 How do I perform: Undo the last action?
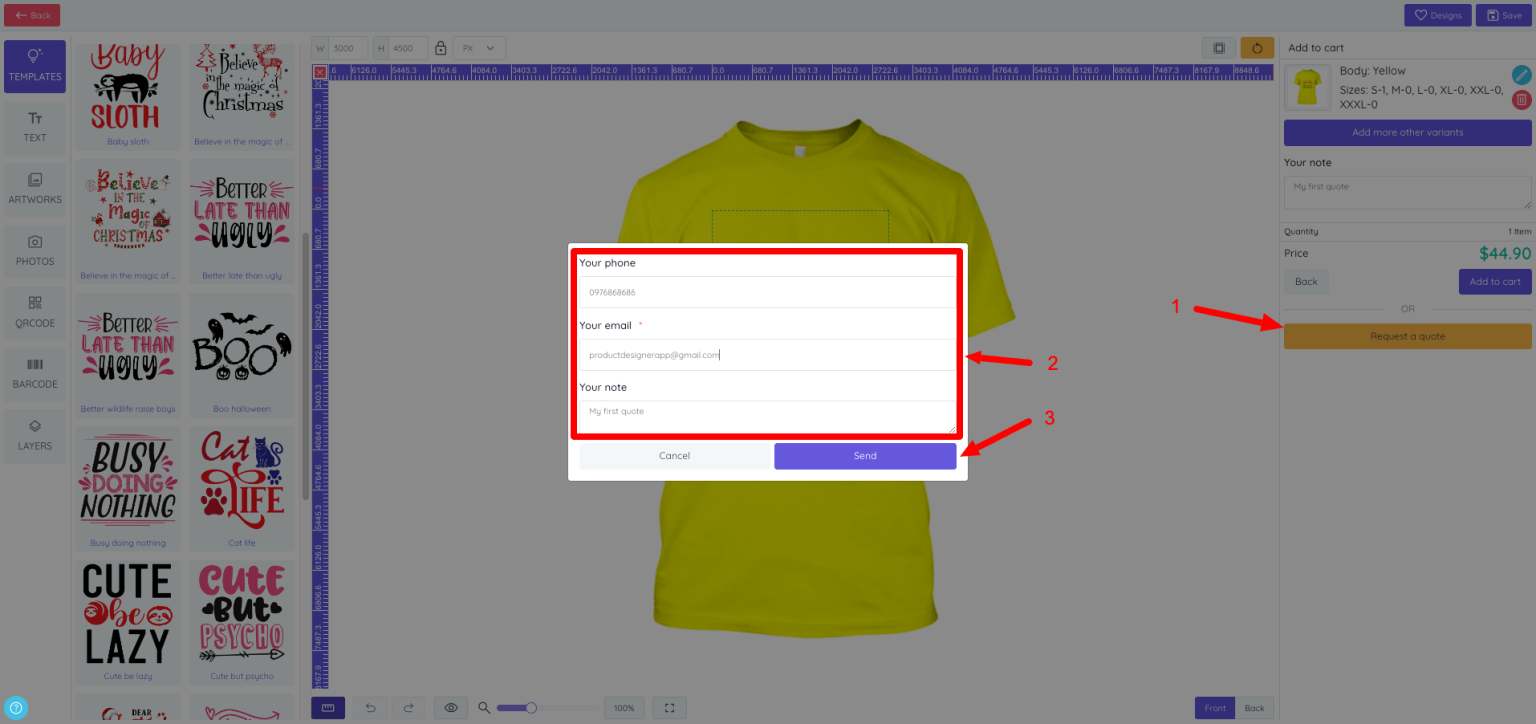pyautogui.click(x=370, y=708)
